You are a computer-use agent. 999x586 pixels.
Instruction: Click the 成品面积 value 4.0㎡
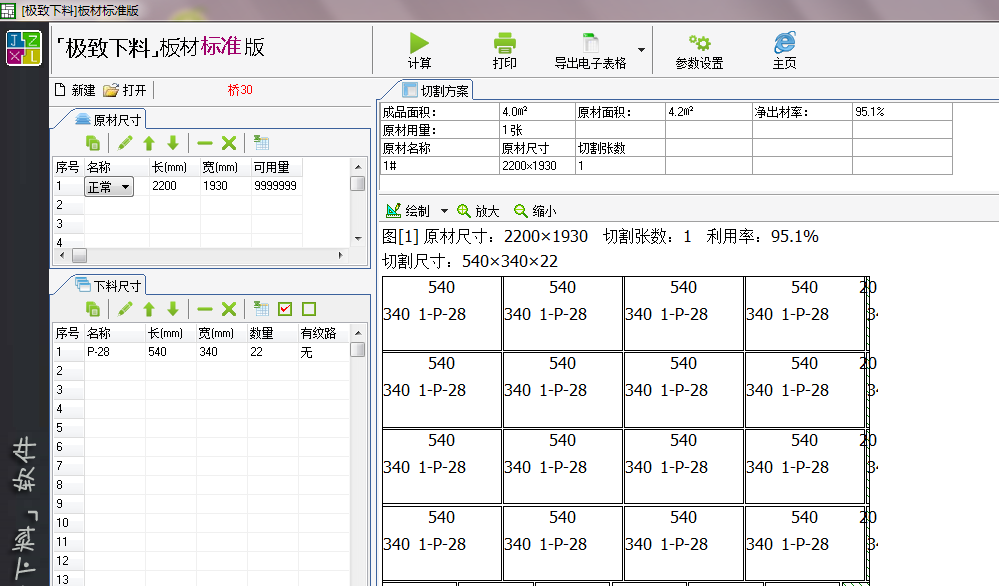pos(538,112)
